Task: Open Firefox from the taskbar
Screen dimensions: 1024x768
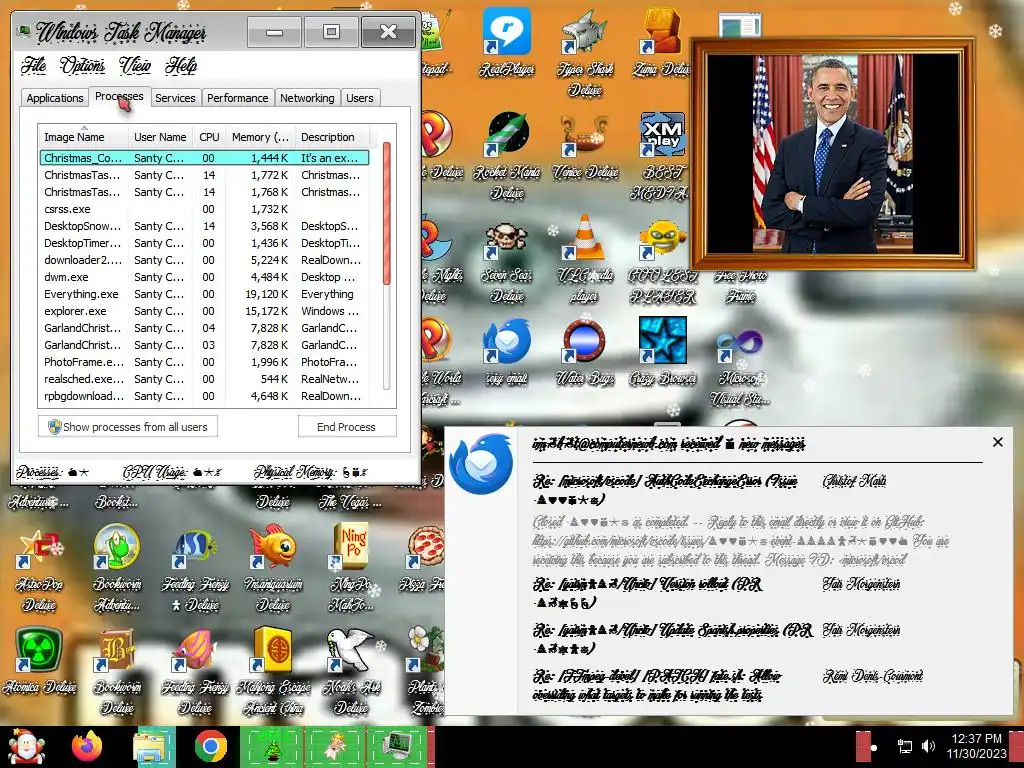Action: coord(87,746)
